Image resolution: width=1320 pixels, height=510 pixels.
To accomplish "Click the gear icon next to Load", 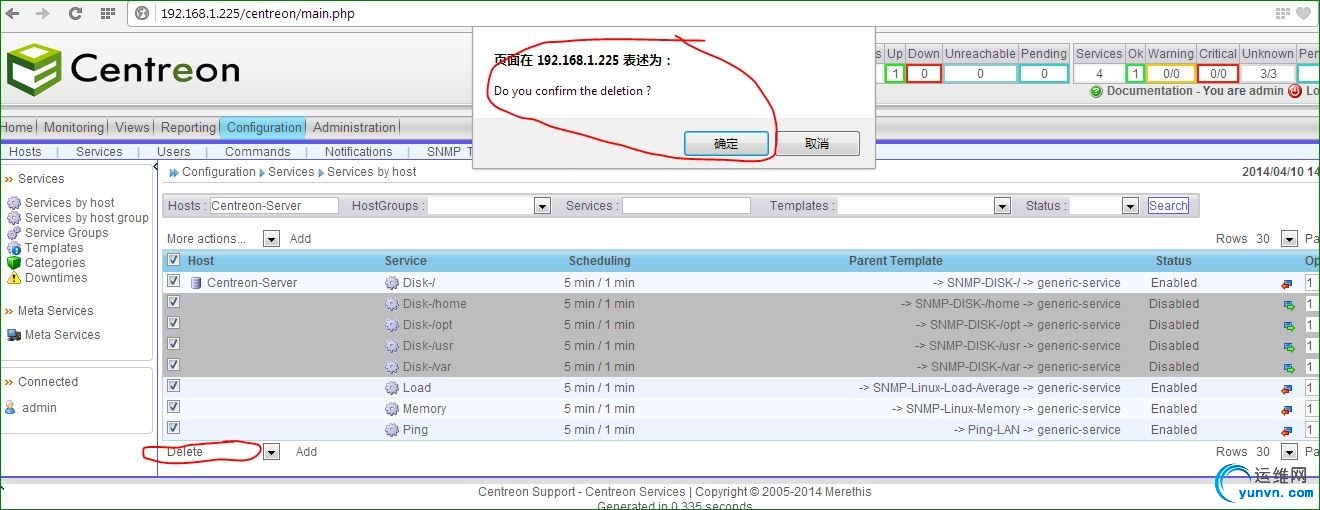I will coord(392,388).
